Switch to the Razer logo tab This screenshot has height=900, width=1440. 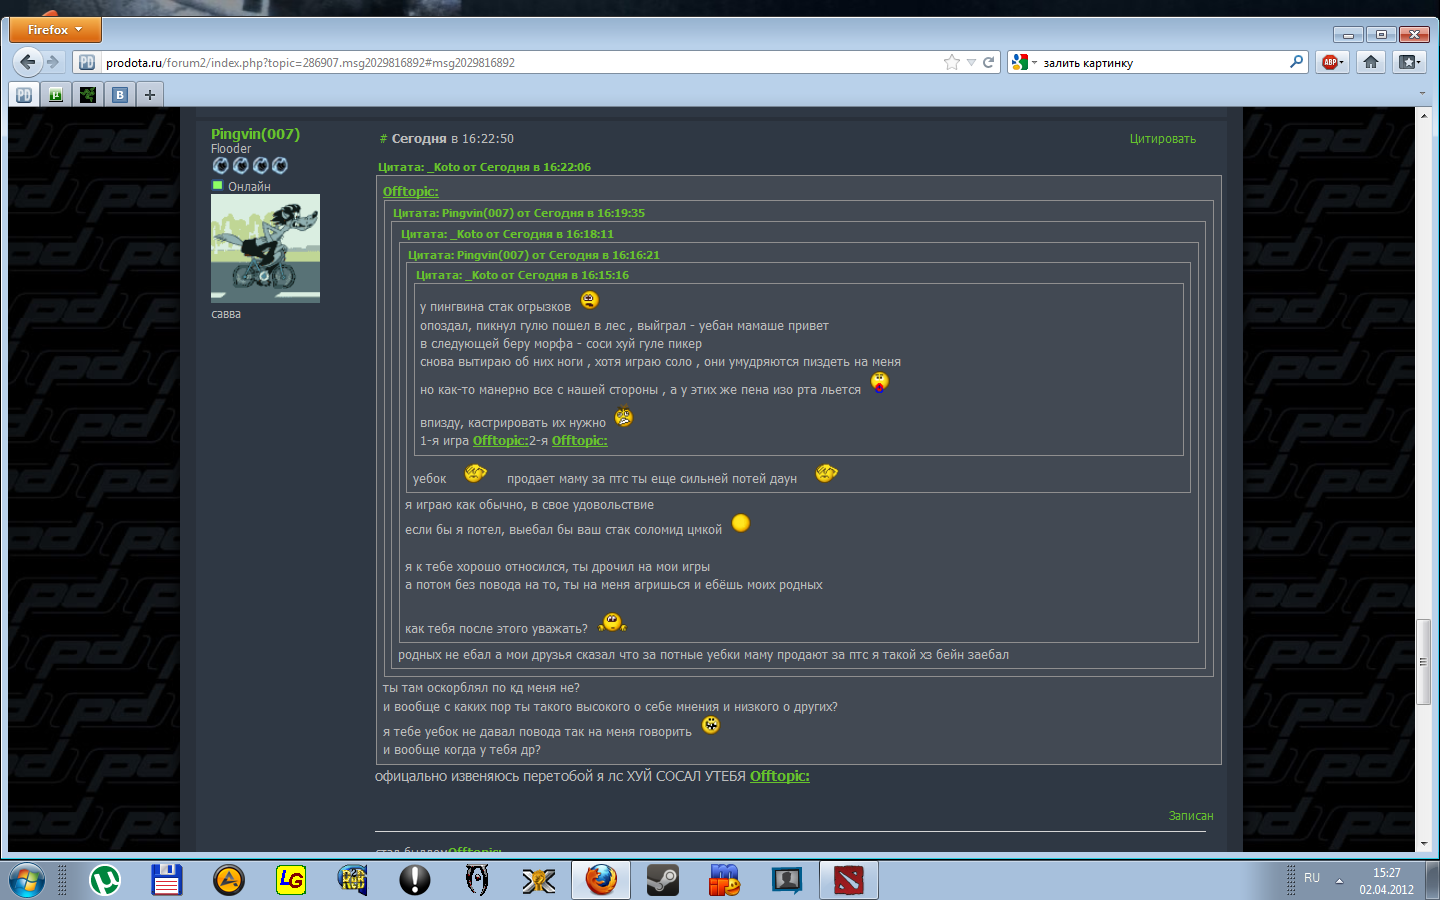88,95
